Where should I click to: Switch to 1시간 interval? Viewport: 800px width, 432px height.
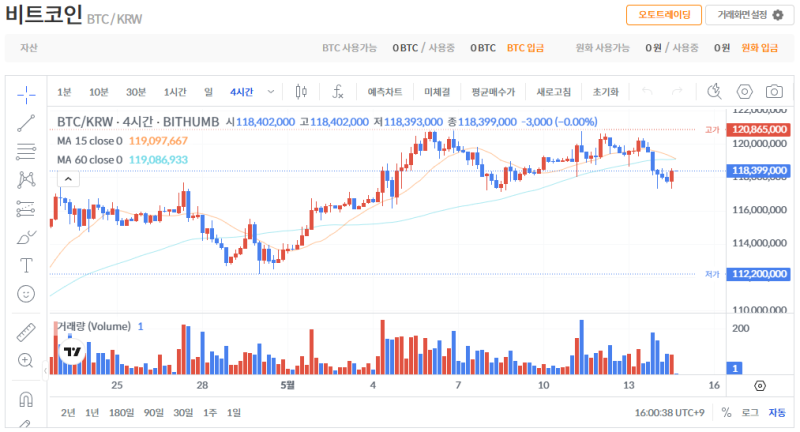(174, 92)
